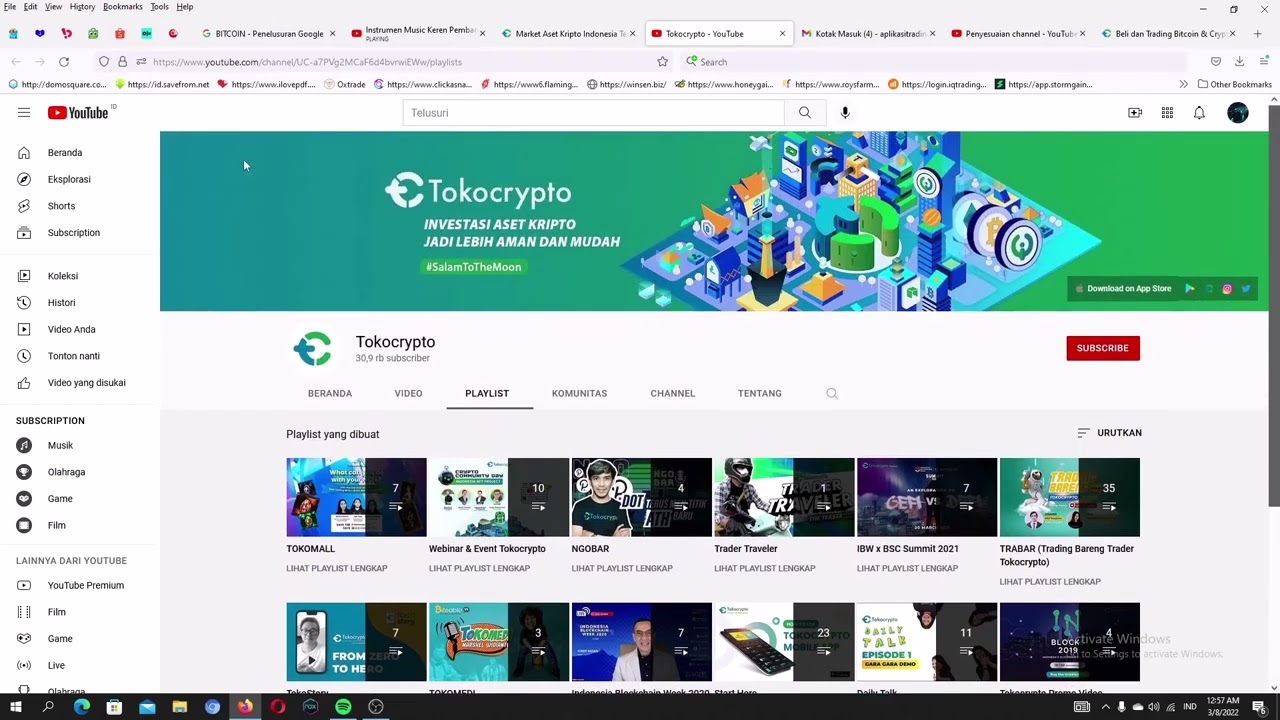1280x720 pixels.
Task: Open Microsoft Edge from taskbar
Action: click(x=82, y=707)
